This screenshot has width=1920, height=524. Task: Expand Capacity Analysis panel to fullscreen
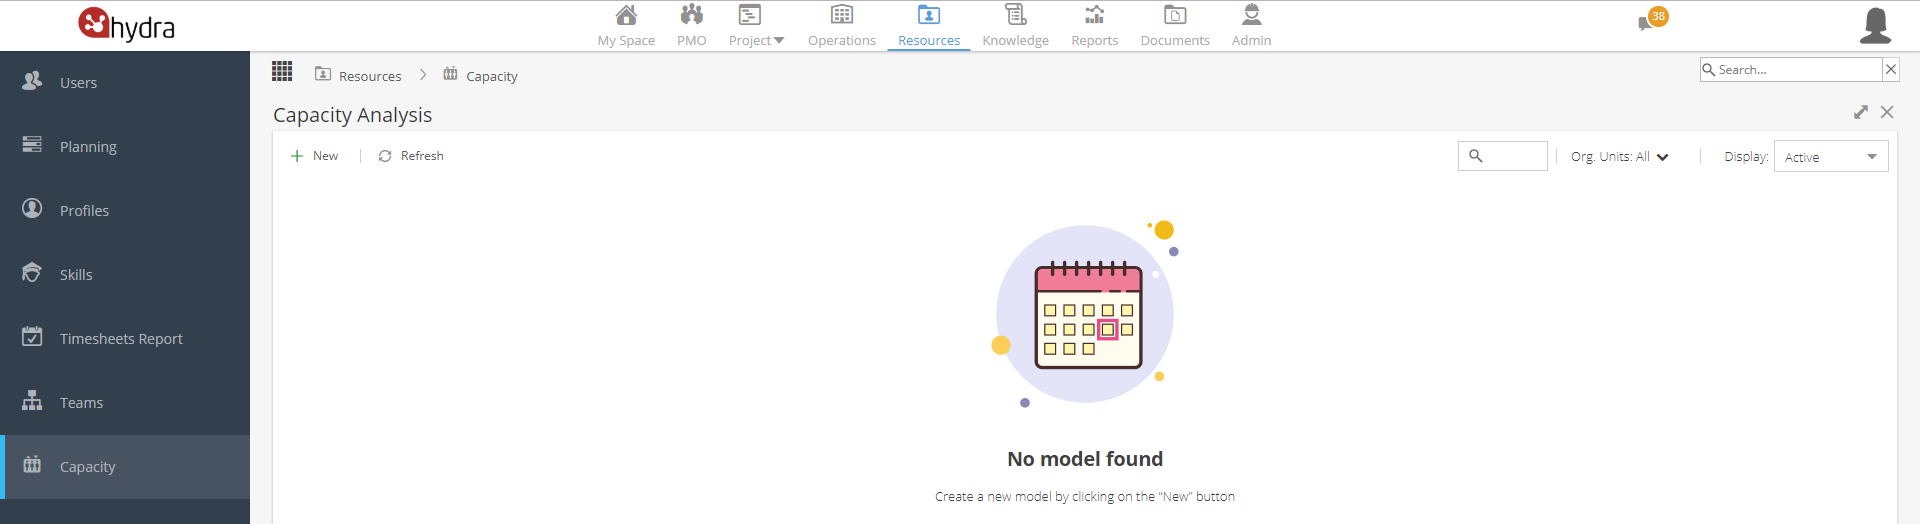1860,112
